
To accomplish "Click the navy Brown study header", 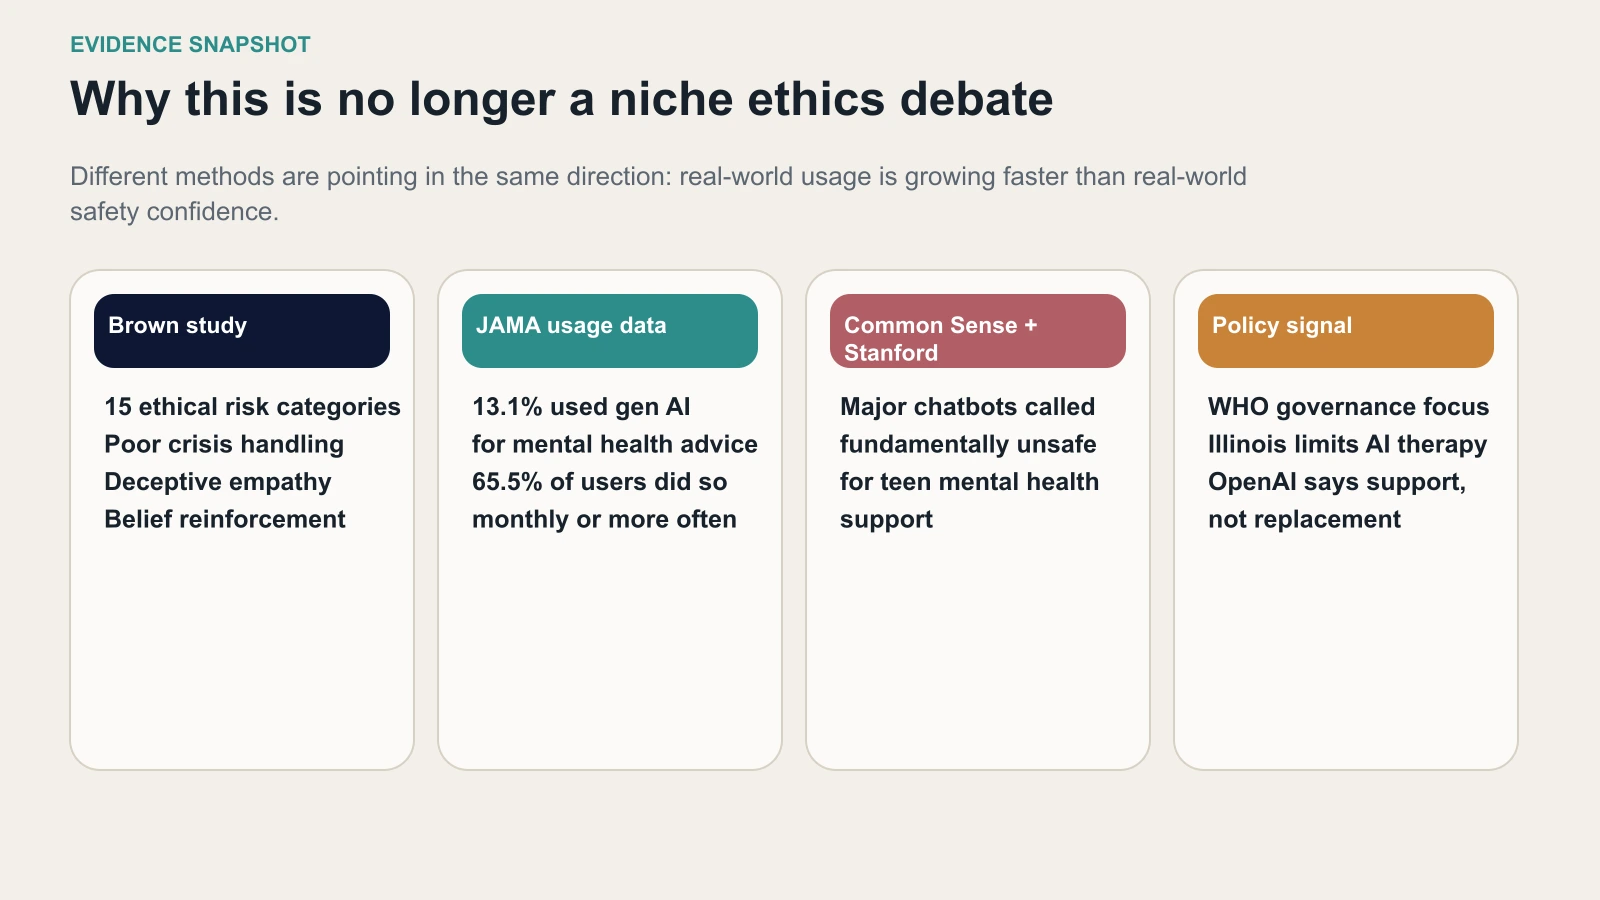I will coord(241,330).
